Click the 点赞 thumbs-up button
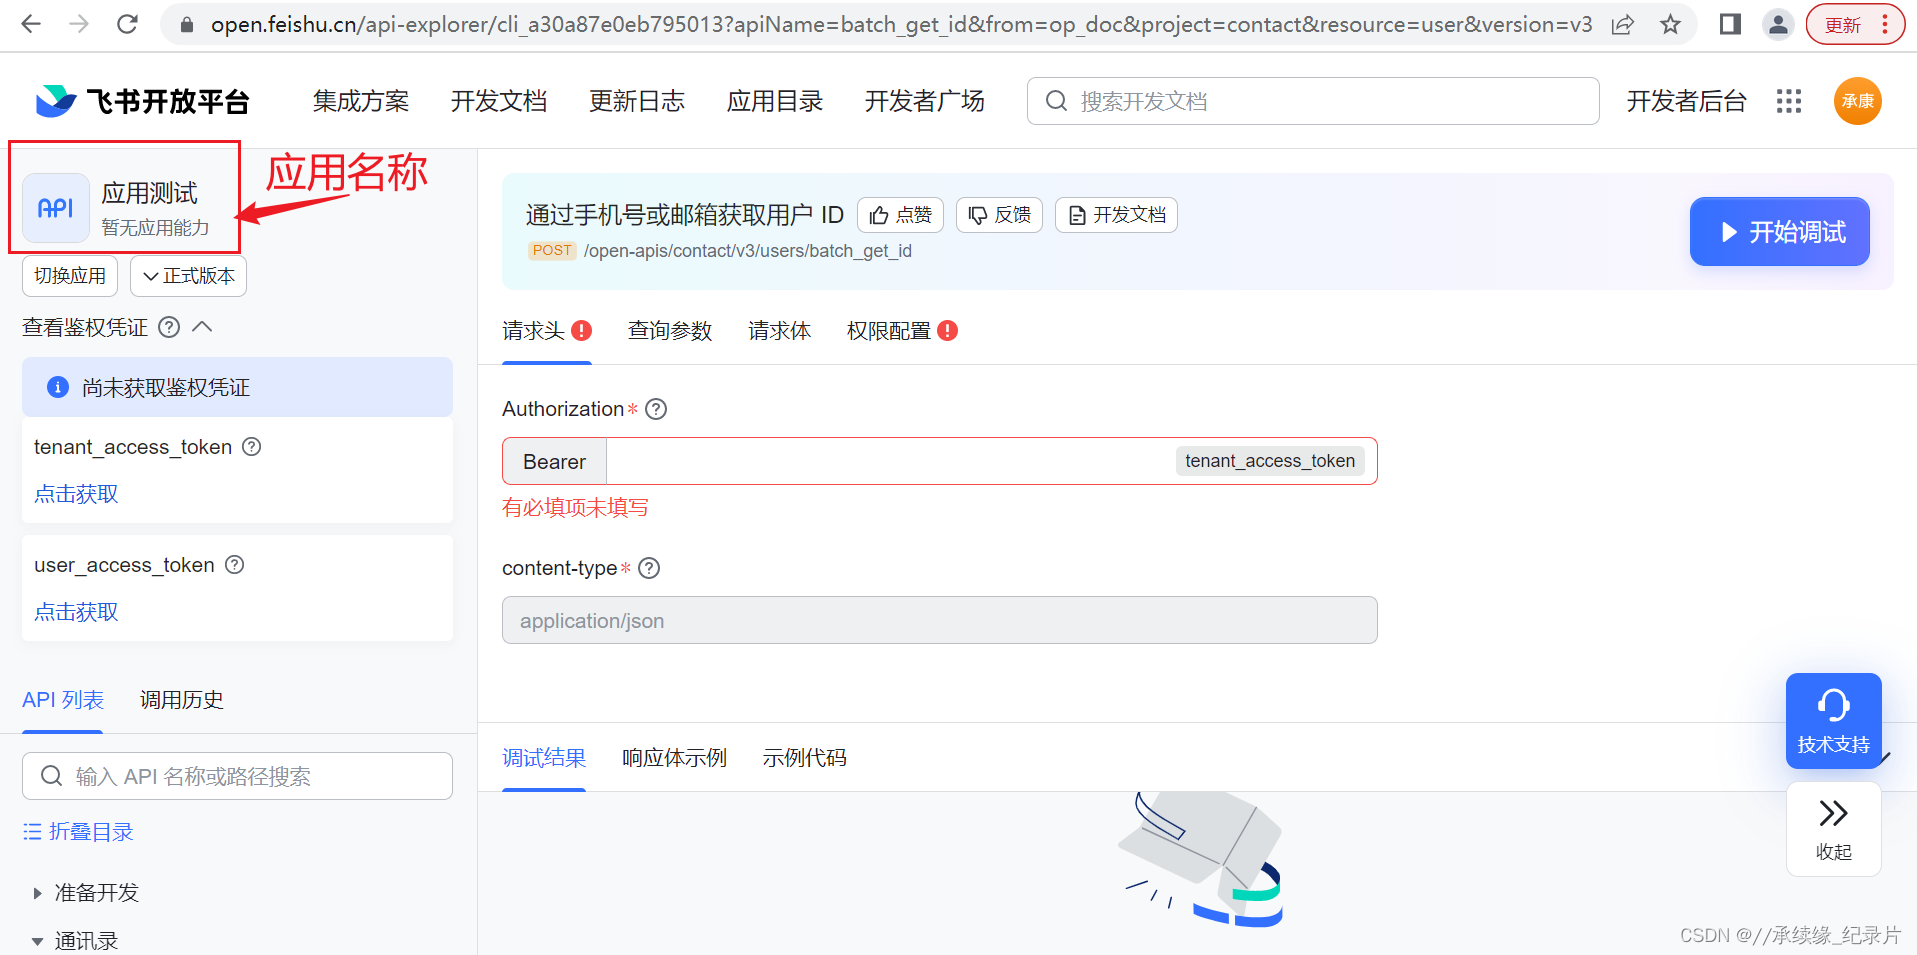 click(x=900, y=215)
